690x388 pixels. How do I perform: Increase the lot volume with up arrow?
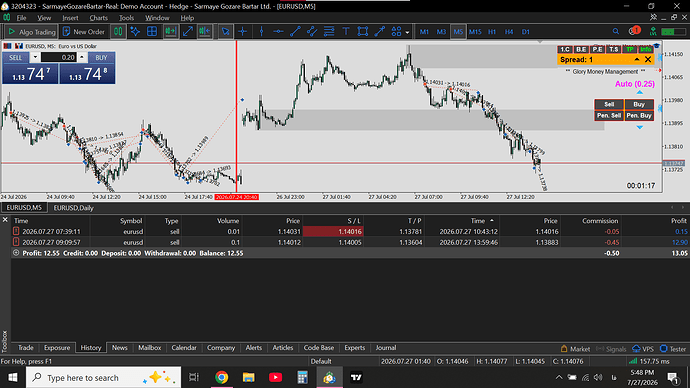82,58
